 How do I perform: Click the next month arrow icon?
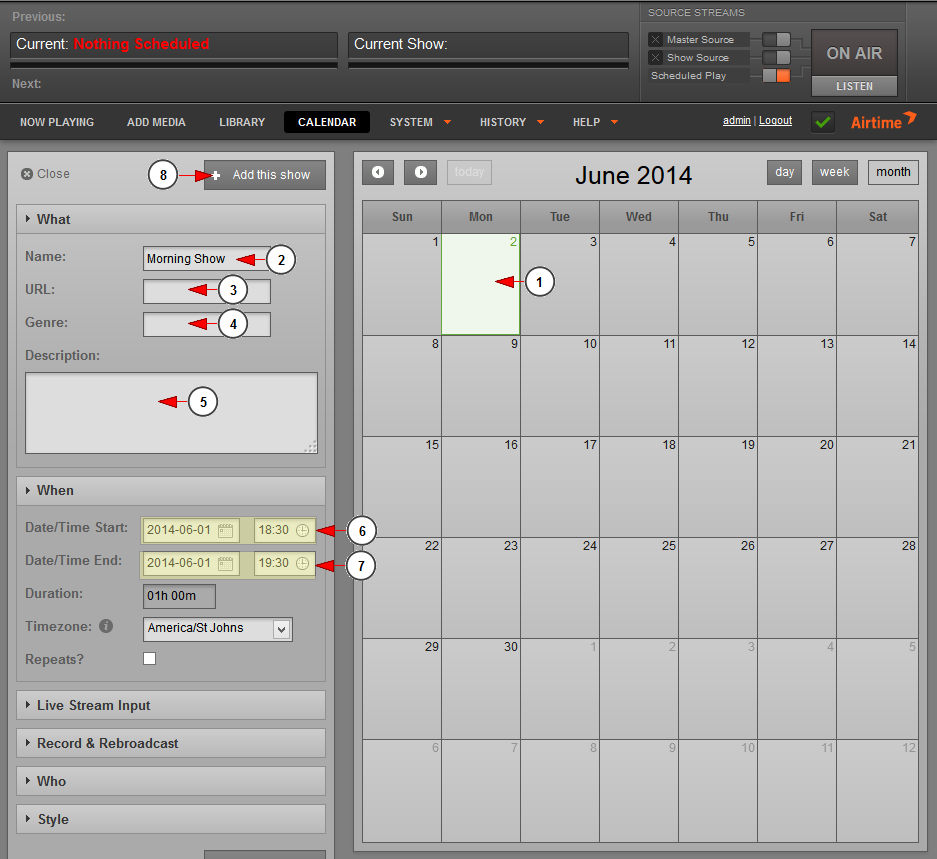pos(420,172)
